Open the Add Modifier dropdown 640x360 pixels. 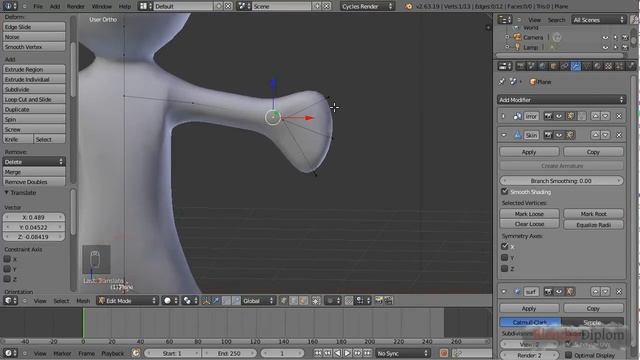coord(562,100)
